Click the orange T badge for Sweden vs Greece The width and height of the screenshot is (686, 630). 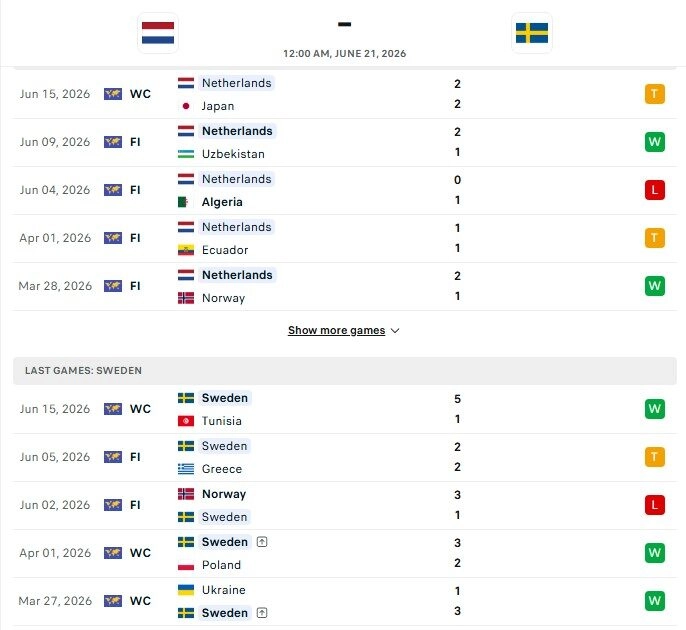point(654,457)
